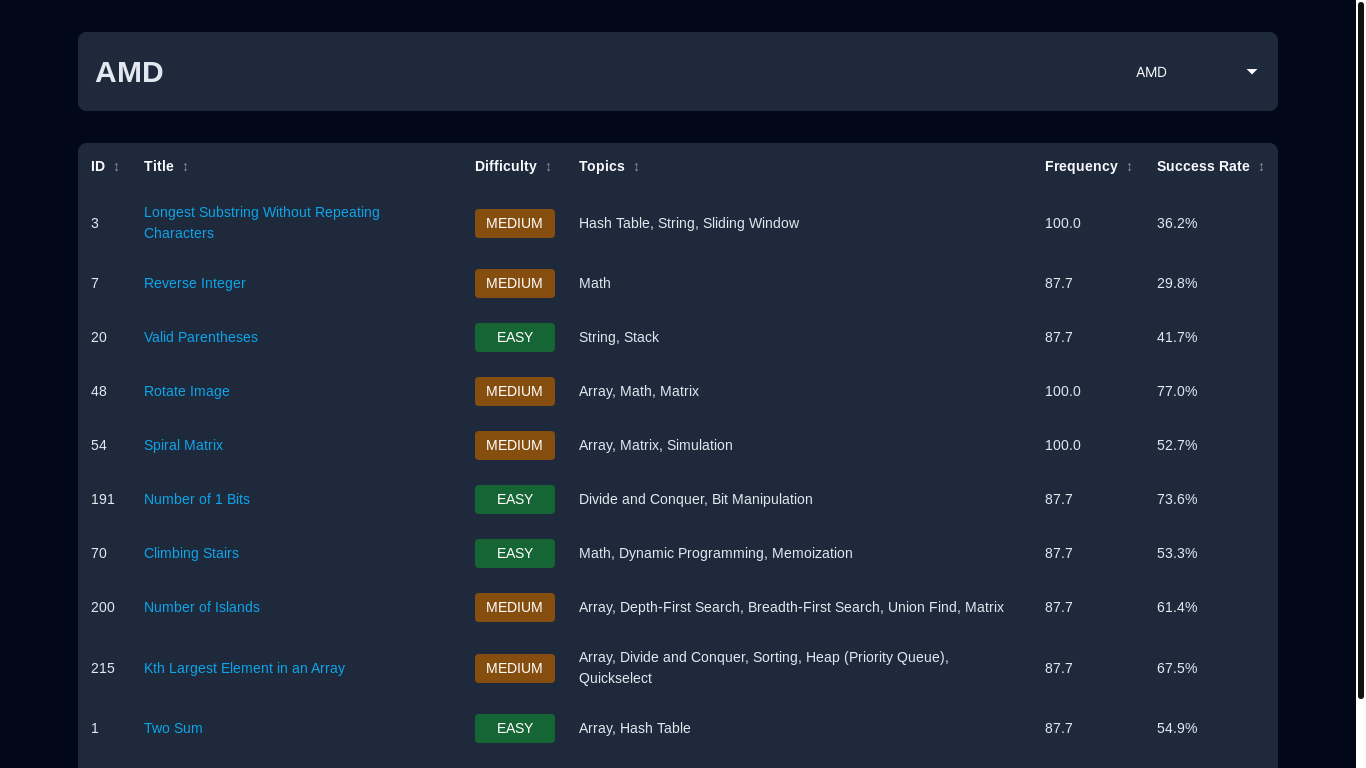Sort table by Success Rate column

[1211, 166]
